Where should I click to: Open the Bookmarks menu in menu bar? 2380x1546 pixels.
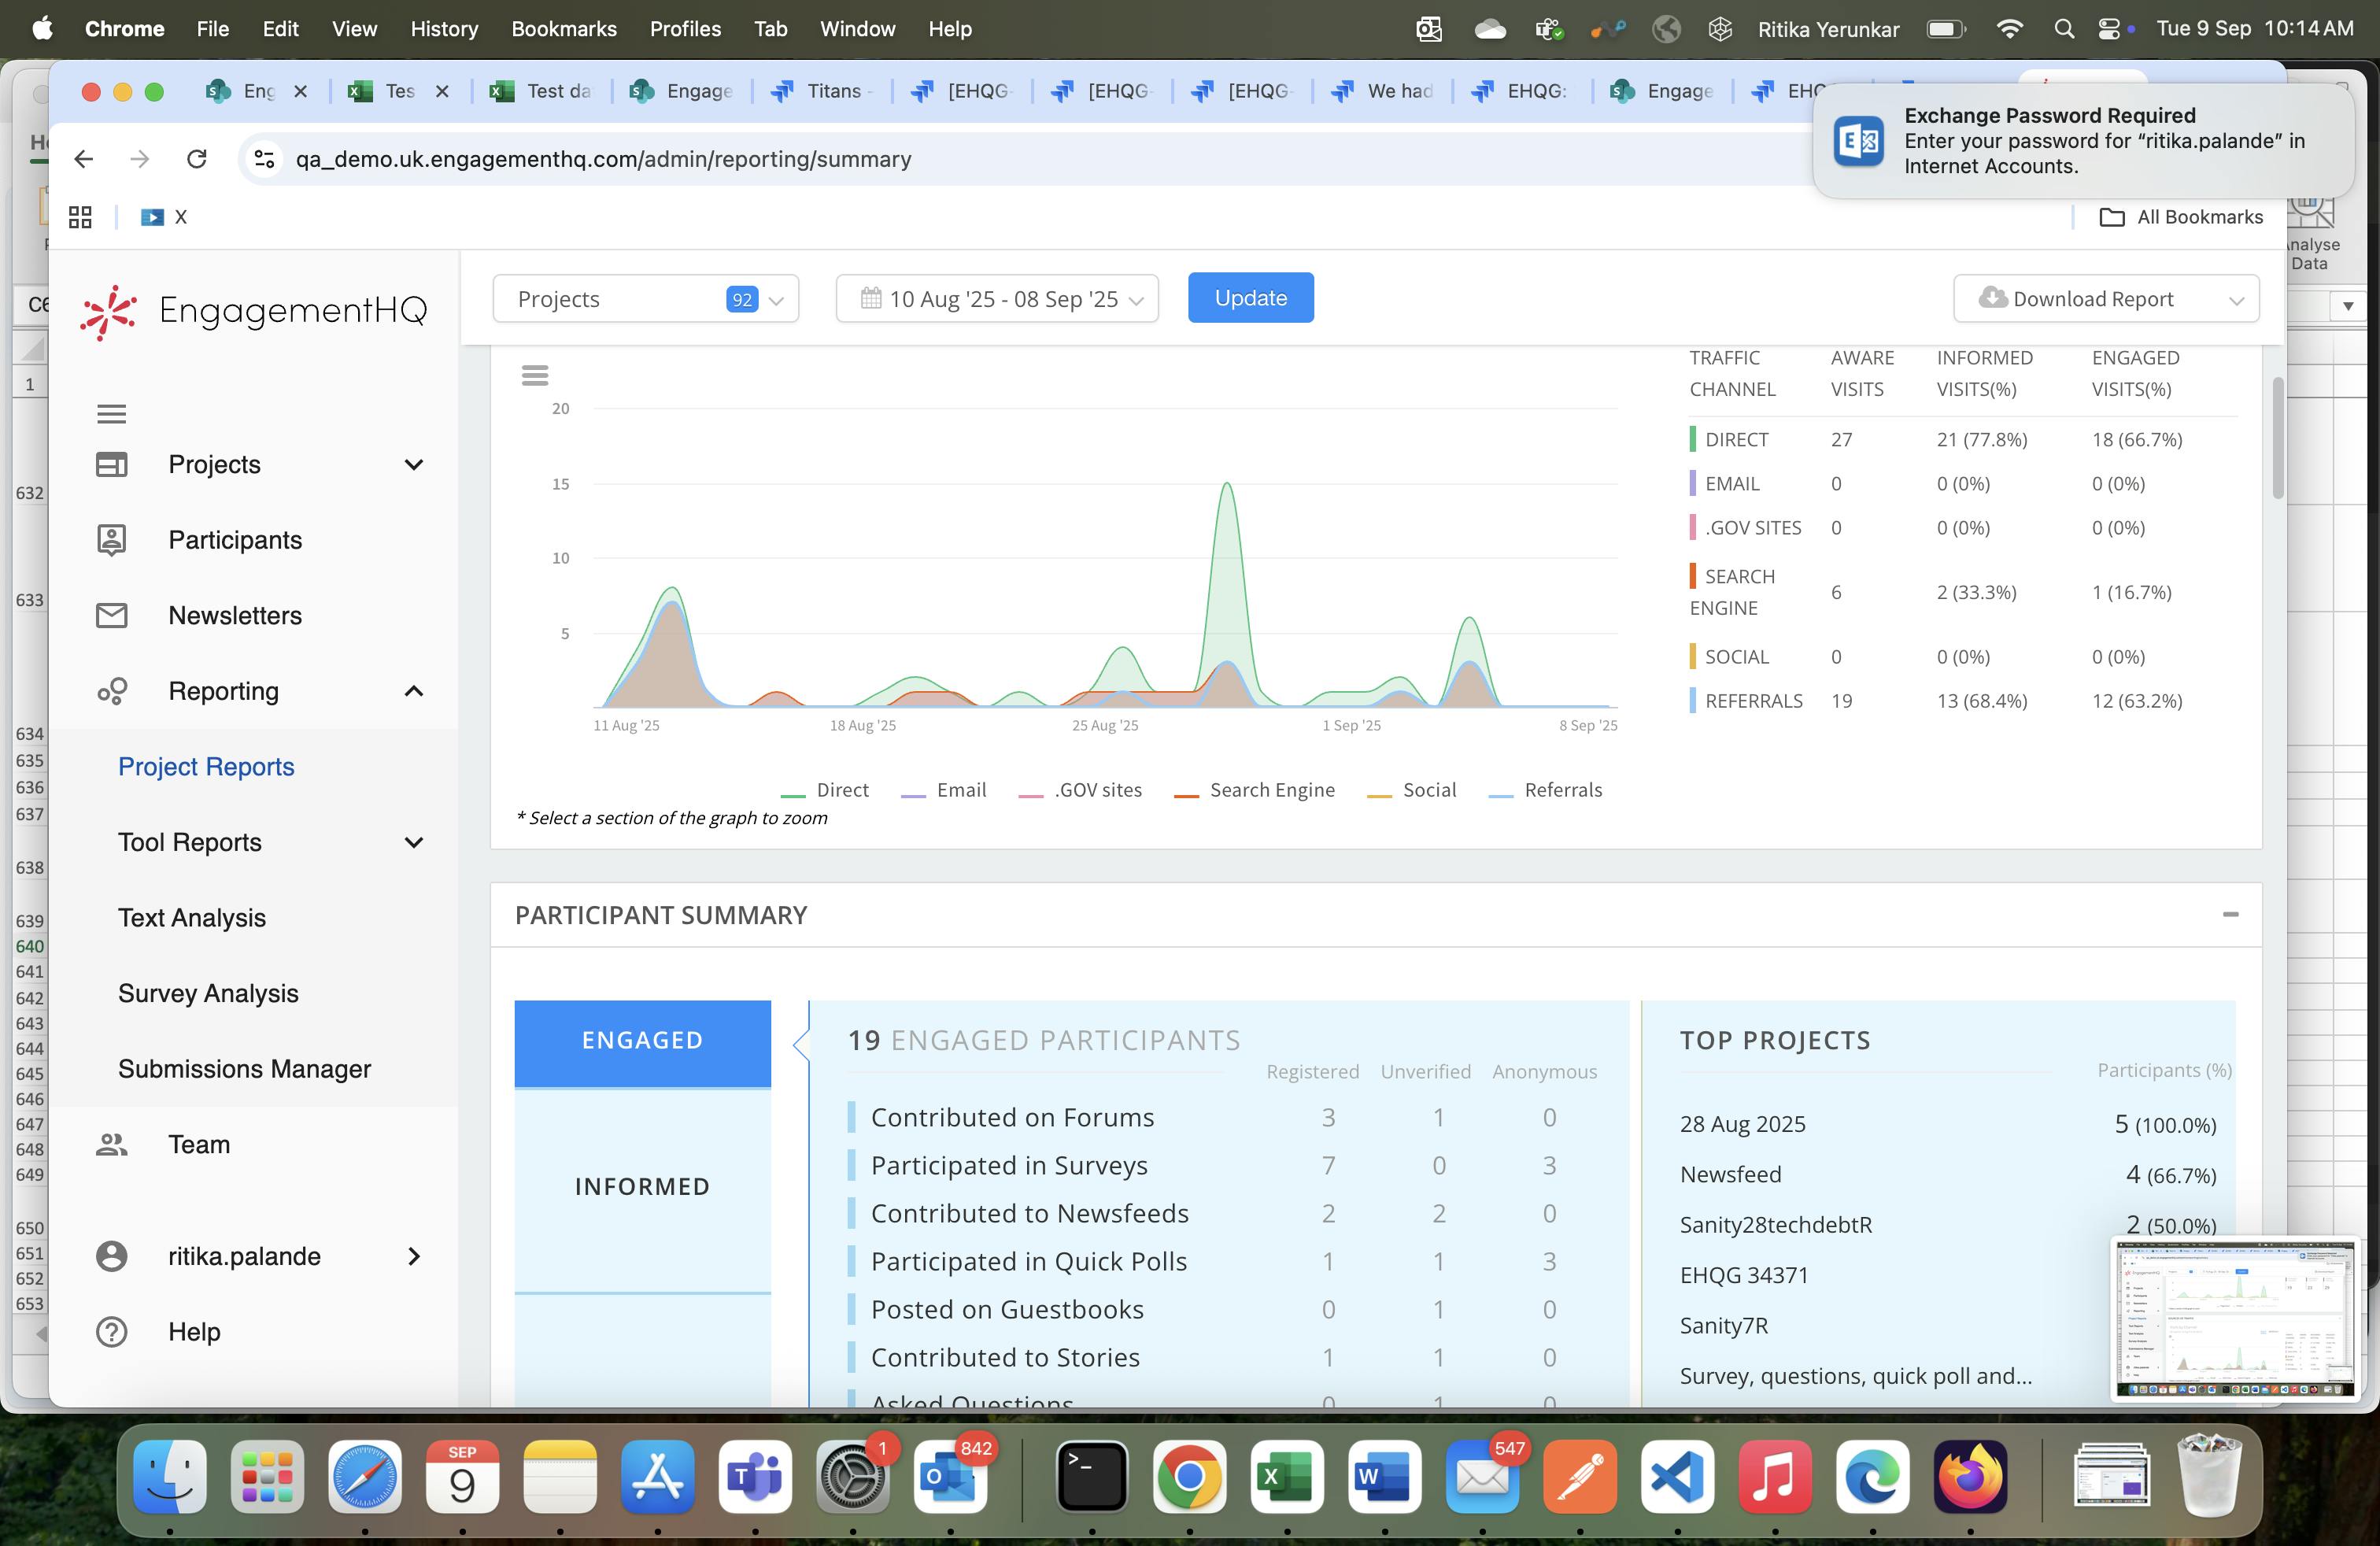point(563,29)
